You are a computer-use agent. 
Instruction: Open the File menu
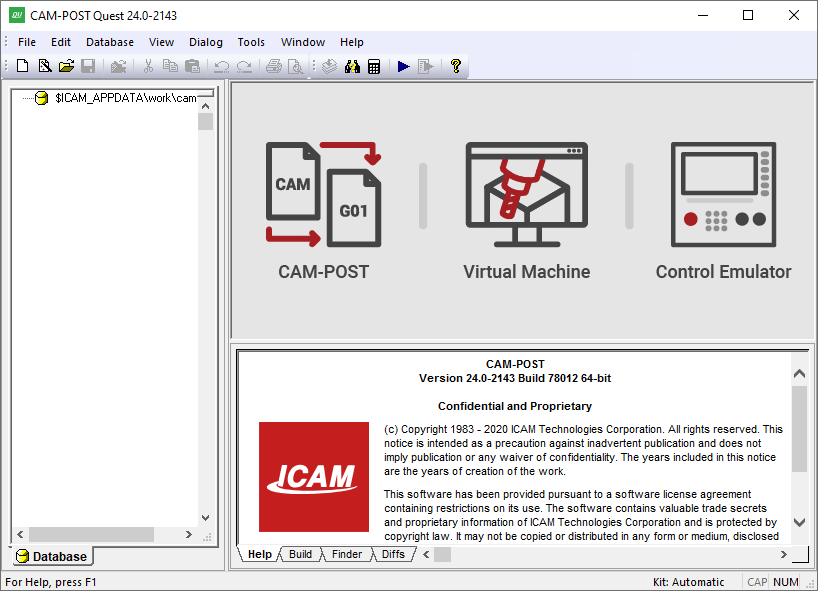pyautogui.click(x=27, y=42)
